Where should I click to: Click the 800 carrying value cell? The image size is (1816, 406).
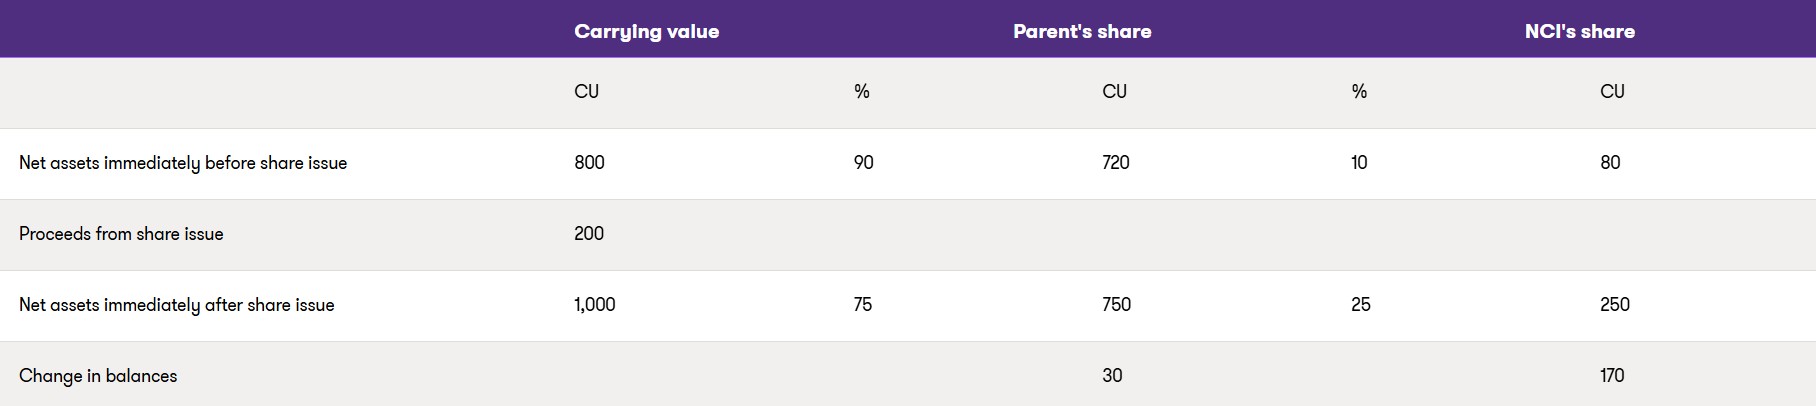589,163
